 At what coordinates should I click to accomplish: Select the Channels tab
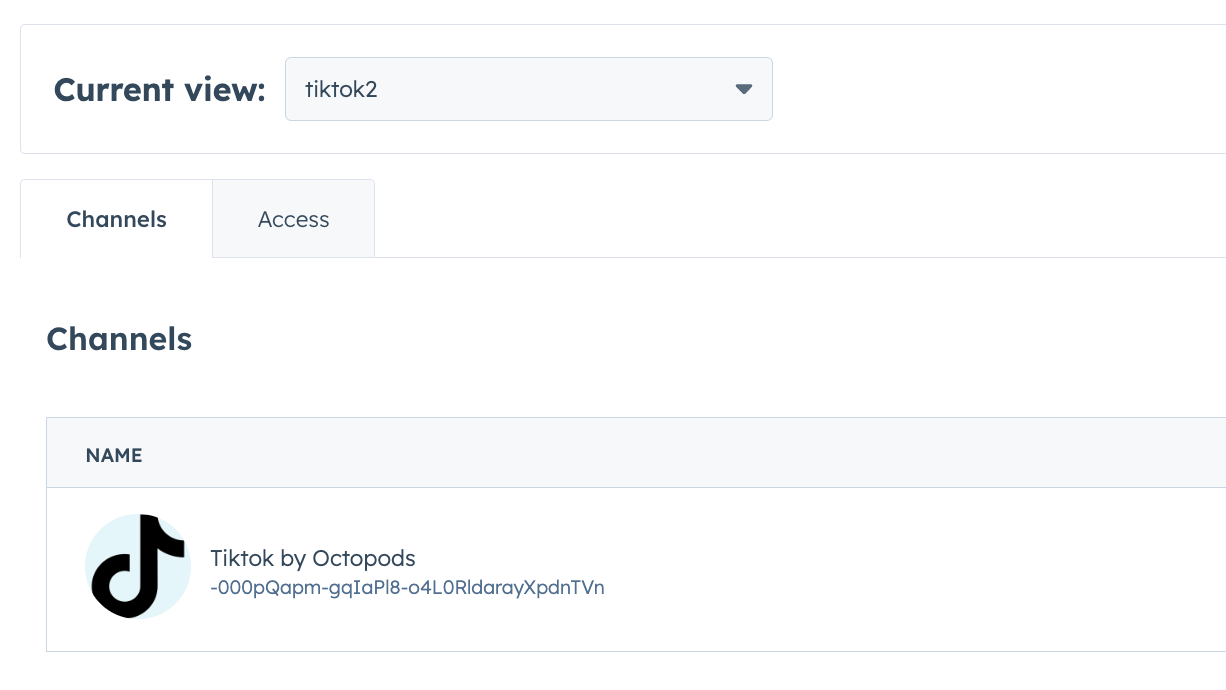(x=116, y=218)
